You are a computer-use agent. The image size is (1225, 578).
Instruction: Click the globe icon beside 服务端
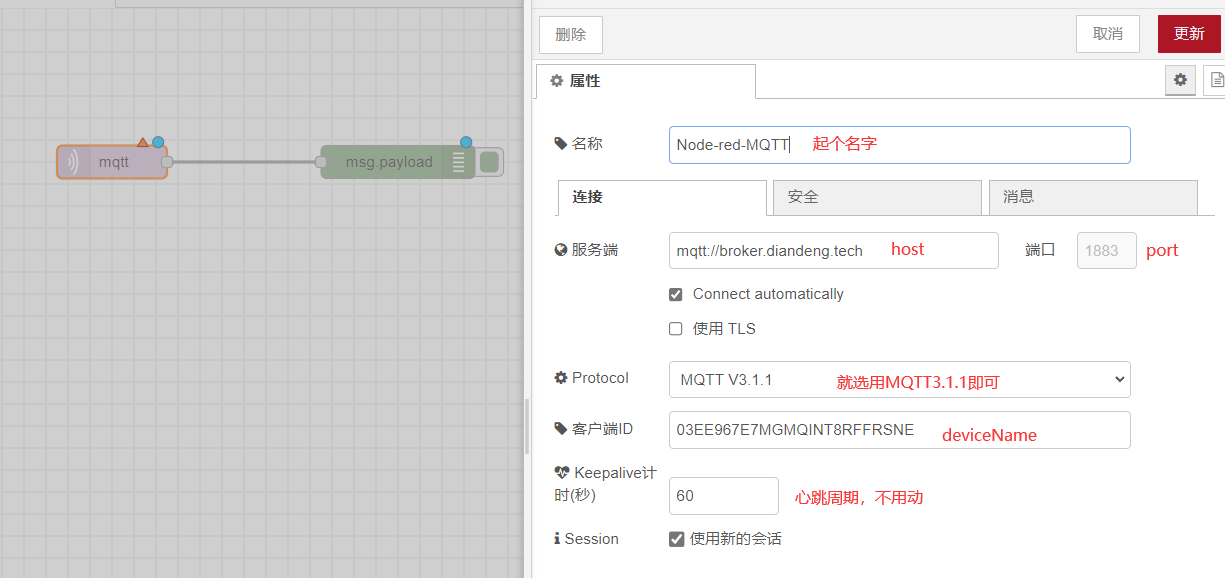562,249
